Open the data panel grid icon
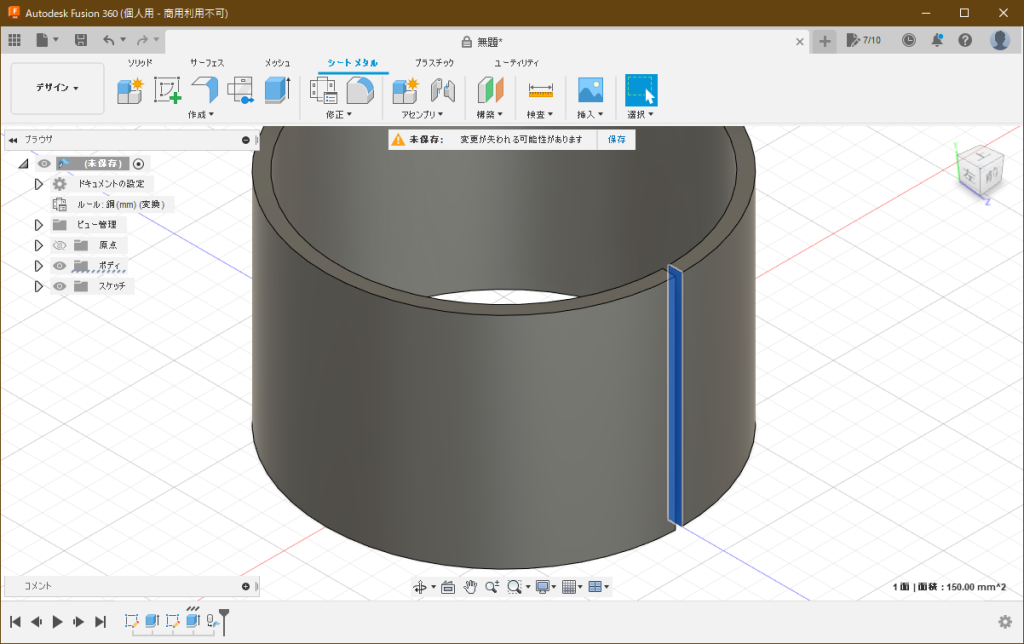This screenshot has width=1024, height=644. click(x=14, y=40)
